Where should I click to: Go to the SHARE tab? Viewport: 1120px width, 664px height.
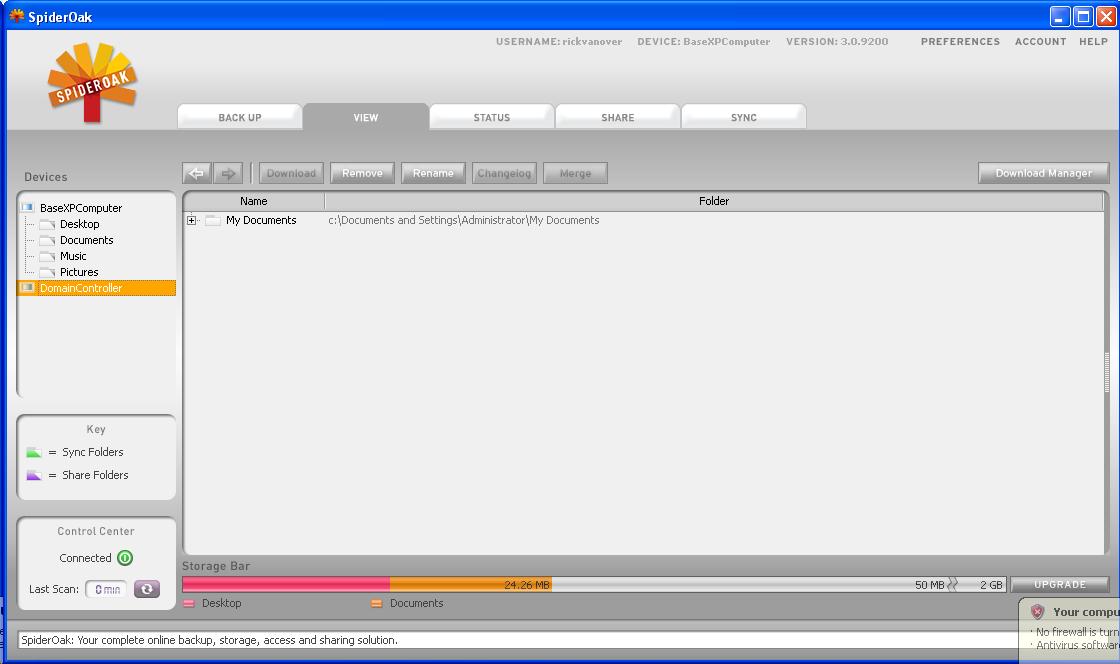point(618,117)
